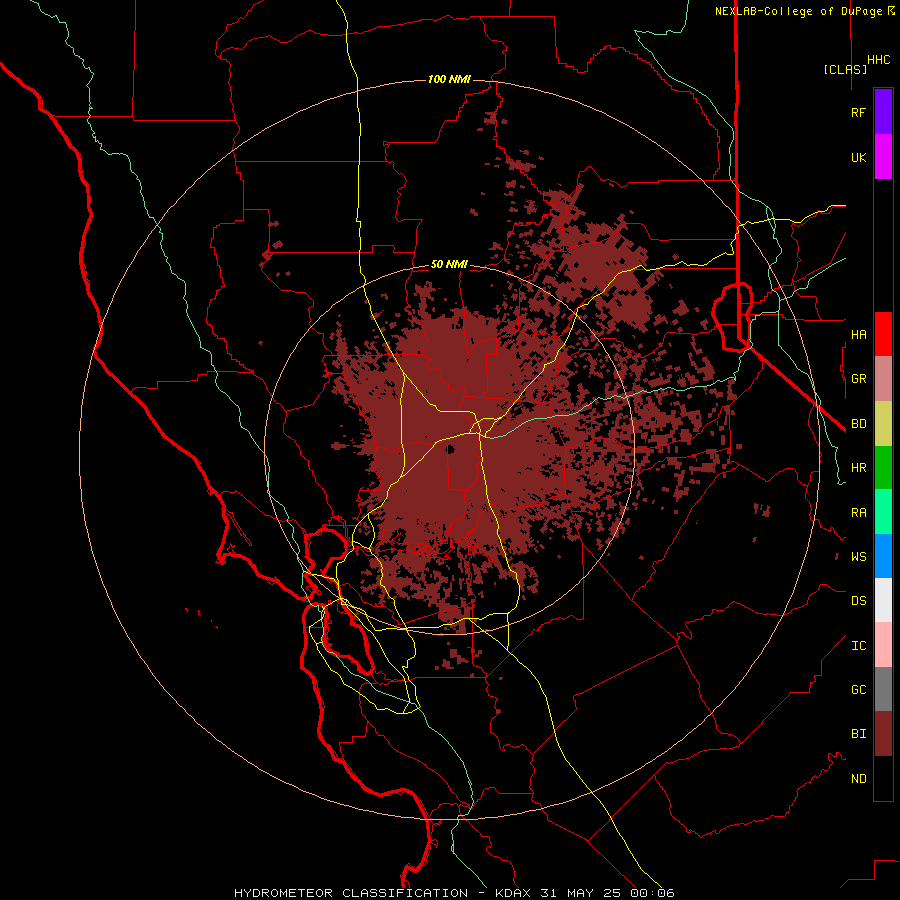Click the RF purple legend swatch
900x900 pixels.
point(883,112)
